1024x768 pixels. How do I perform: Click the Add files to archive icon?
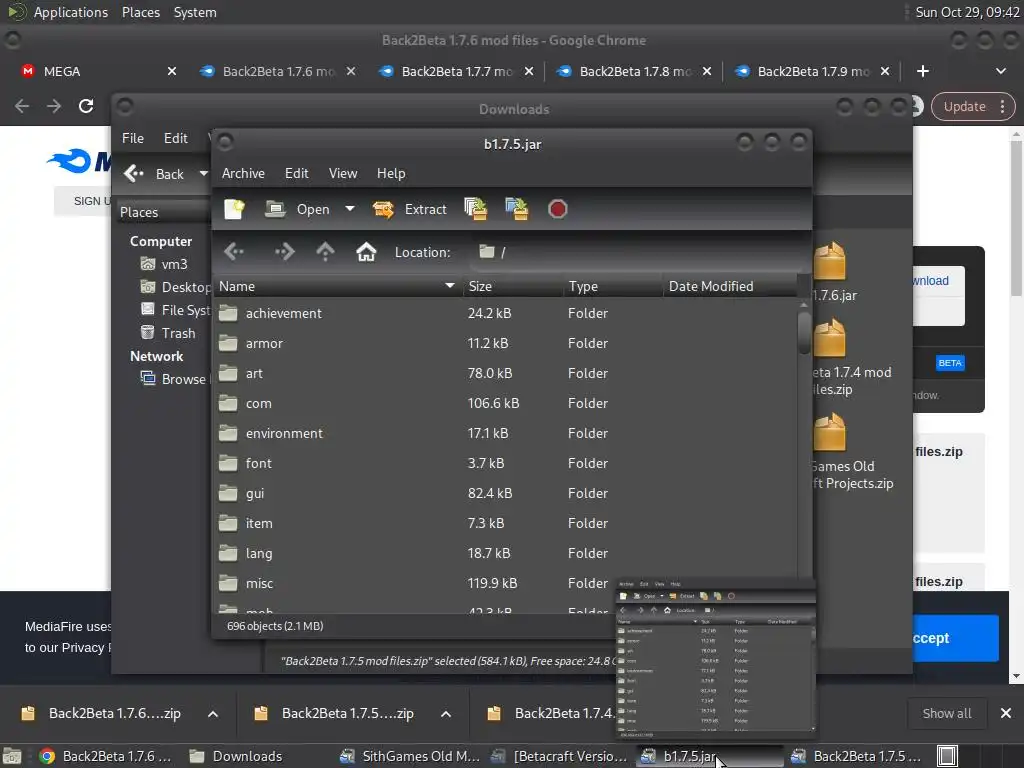tap(476, 209)
